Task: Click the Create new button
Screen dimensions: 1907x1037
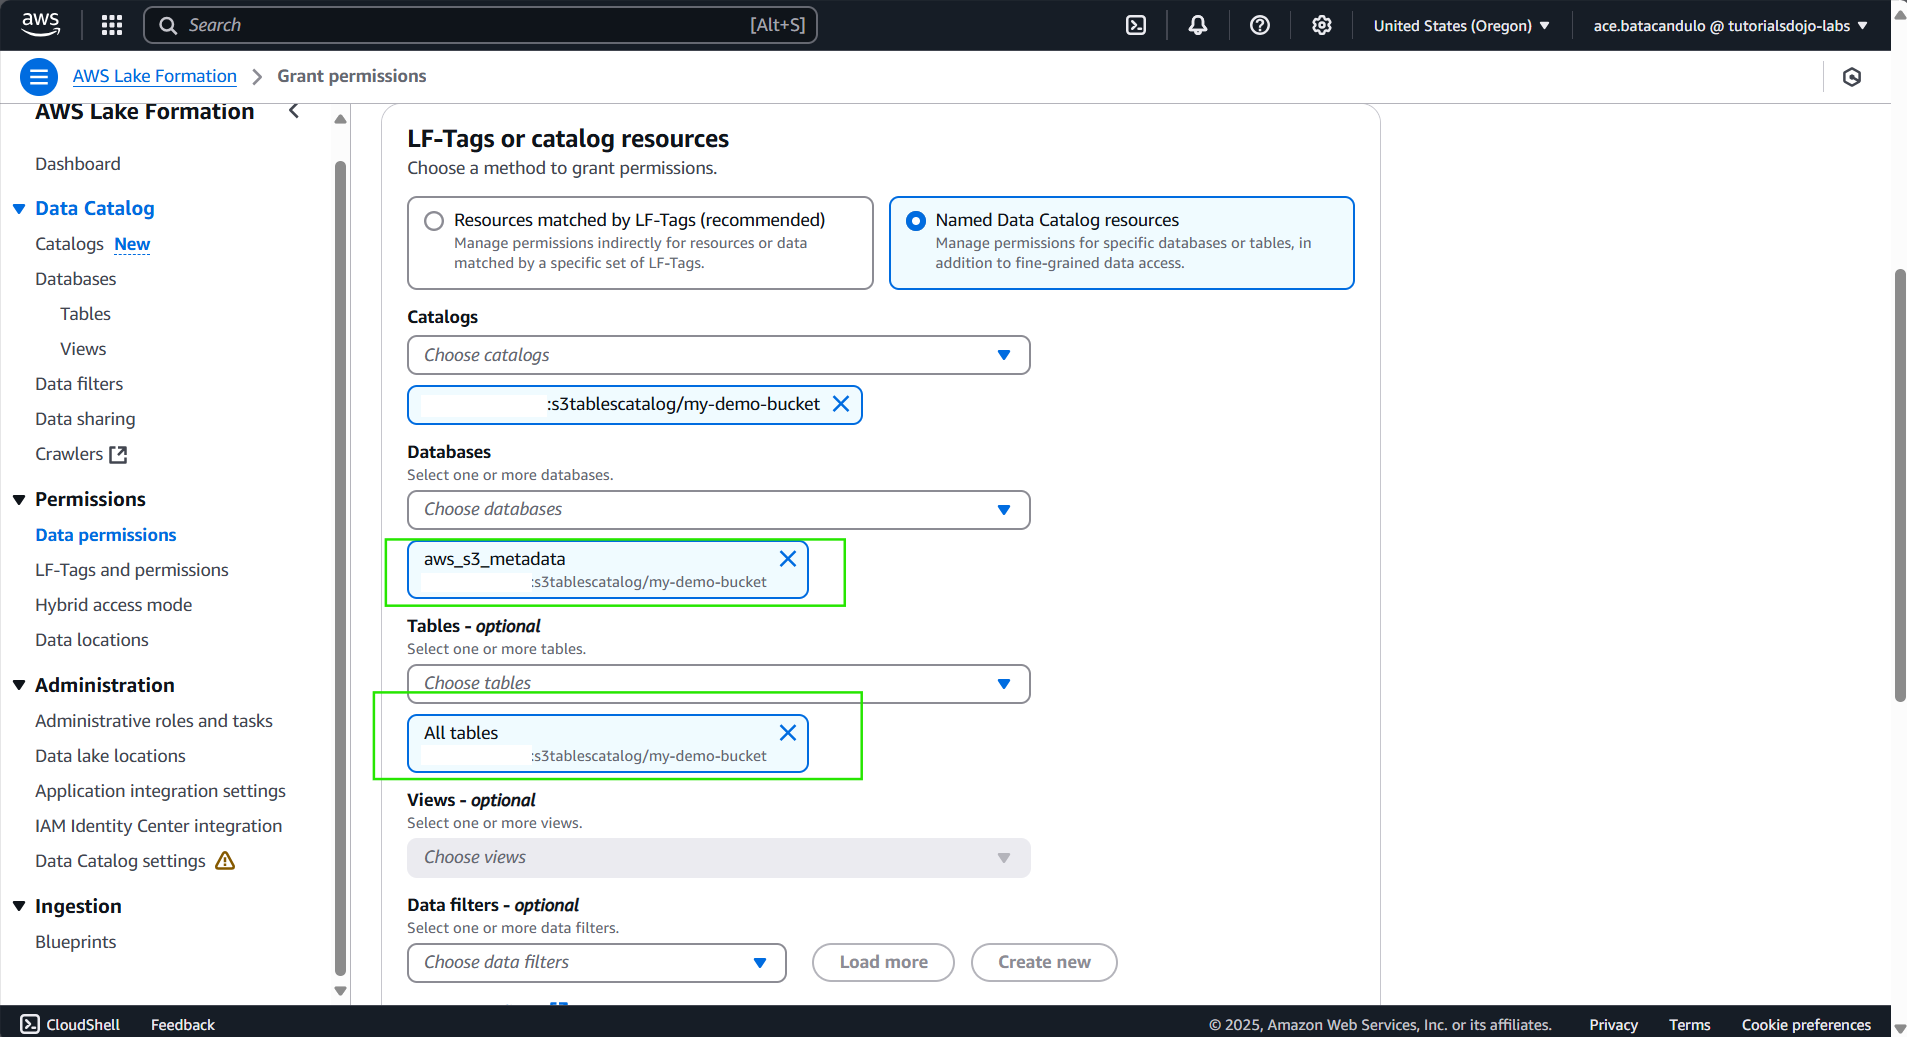Action: pyautogui.click(x=1044, y=962)
